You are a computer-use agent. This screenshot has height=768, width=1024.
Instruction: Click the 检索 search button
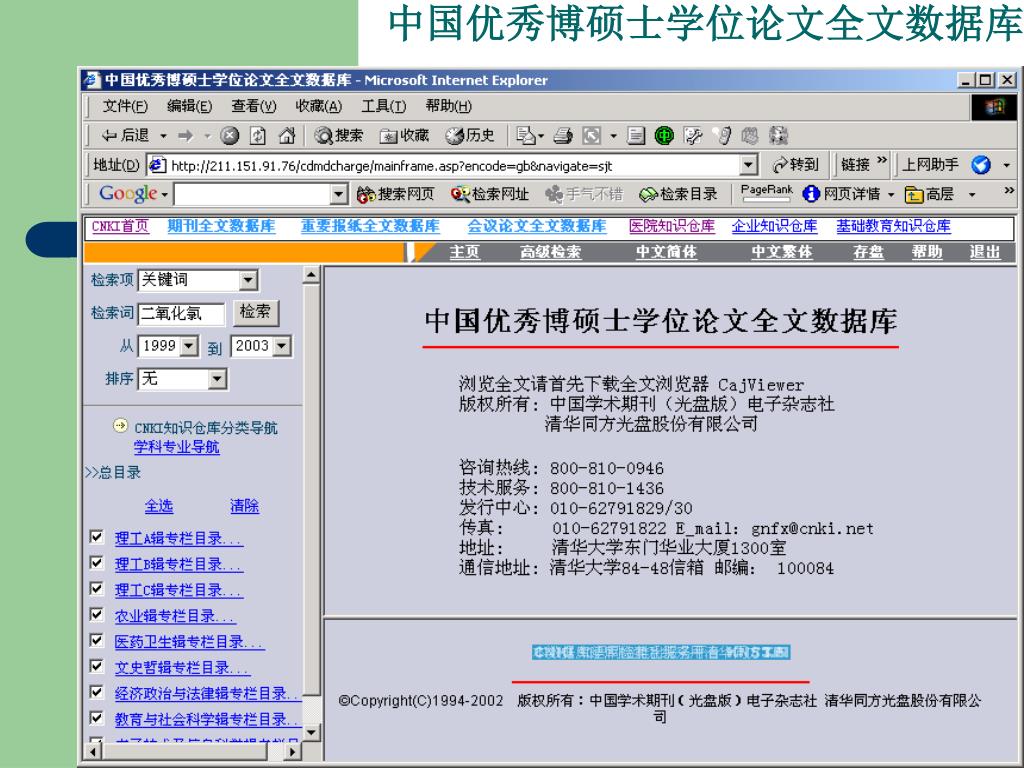(255, 312)
